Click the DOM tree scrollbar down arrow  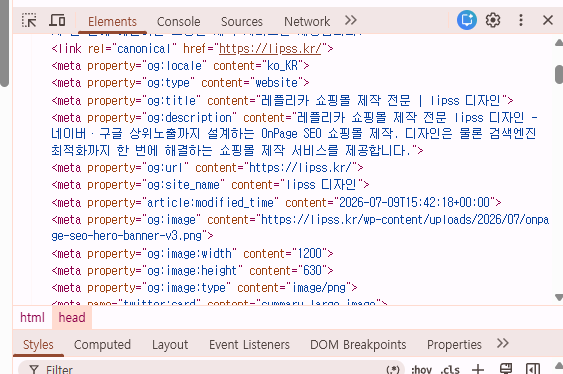[559, 297]
